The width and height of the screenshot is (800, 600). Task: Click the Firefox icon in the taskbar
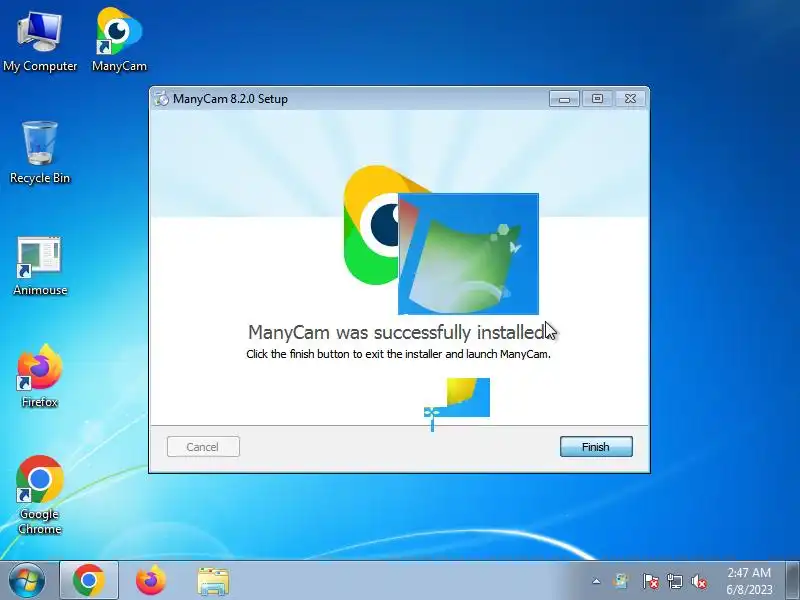pyautogui.click(x=151, y=581)
